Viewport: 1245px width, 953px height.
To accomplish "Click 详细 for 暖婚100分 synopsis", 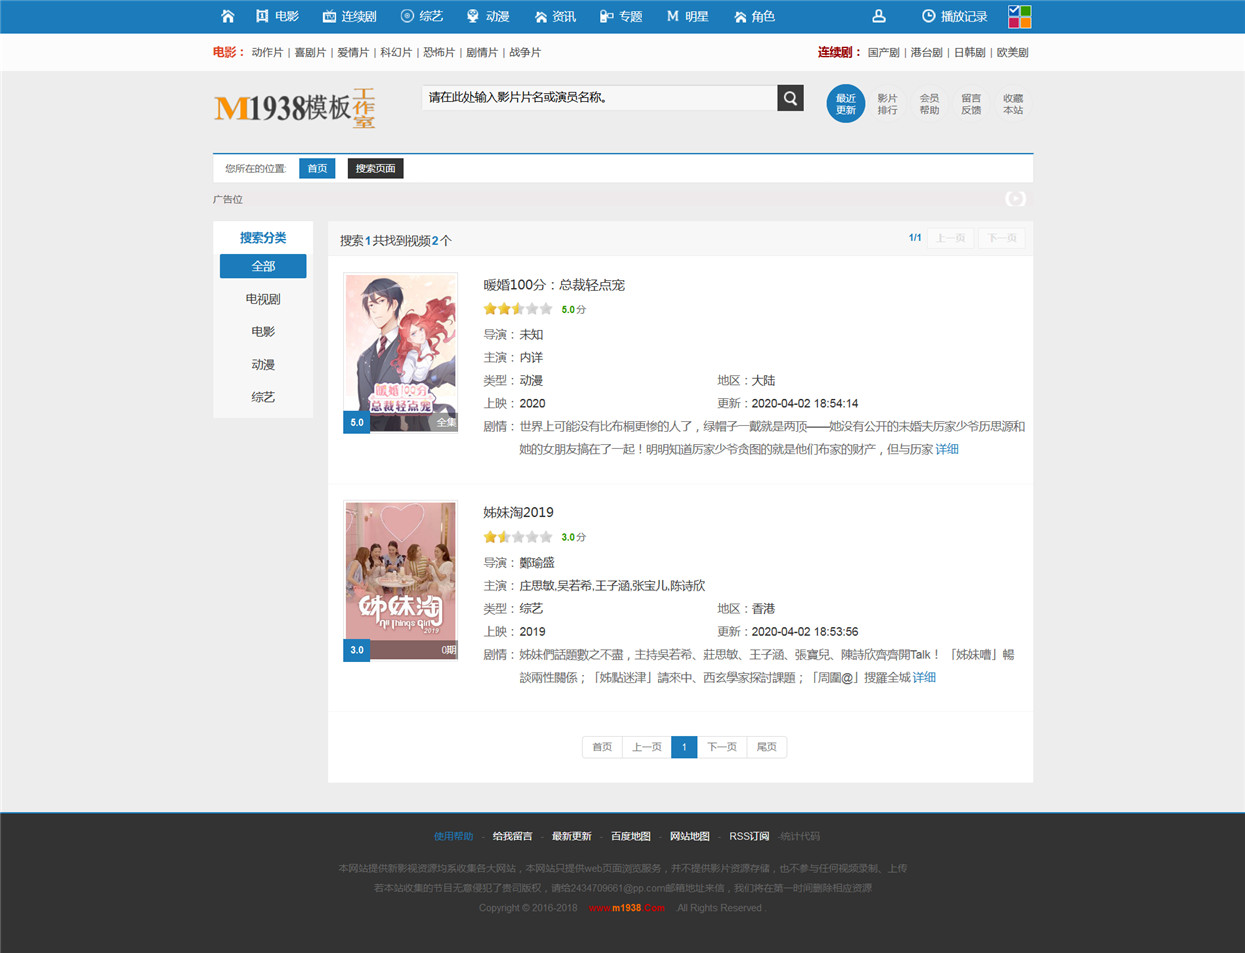I will [x=947, y=449].
